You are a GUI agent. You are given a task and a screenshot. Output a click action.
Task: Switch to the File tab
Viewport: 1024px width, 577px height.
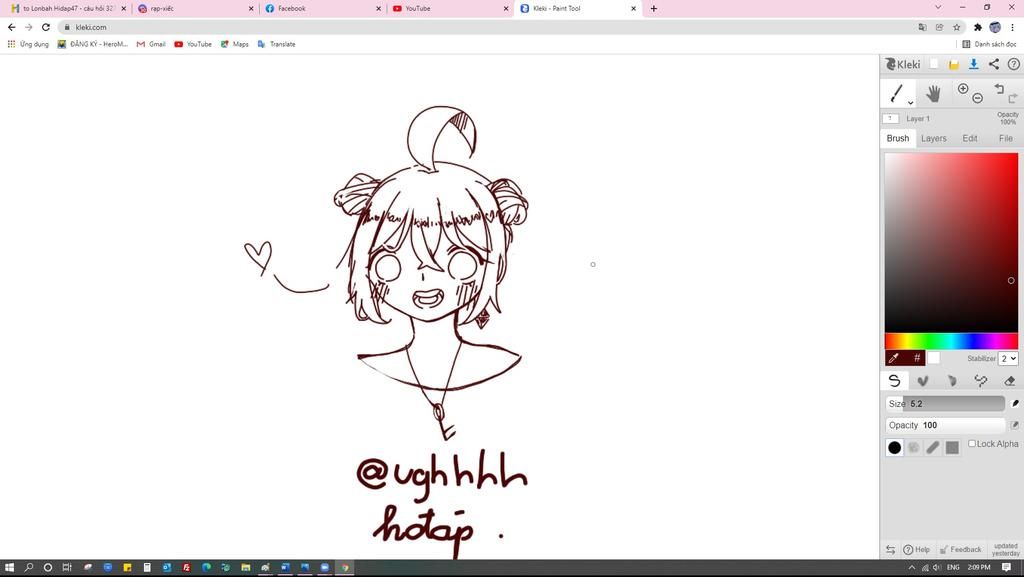(1006, 138)
